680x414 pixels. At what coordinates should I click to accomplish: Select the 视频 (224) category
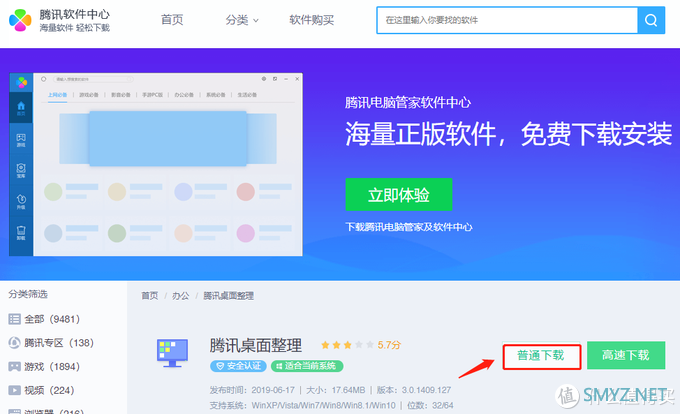[42, 390]
